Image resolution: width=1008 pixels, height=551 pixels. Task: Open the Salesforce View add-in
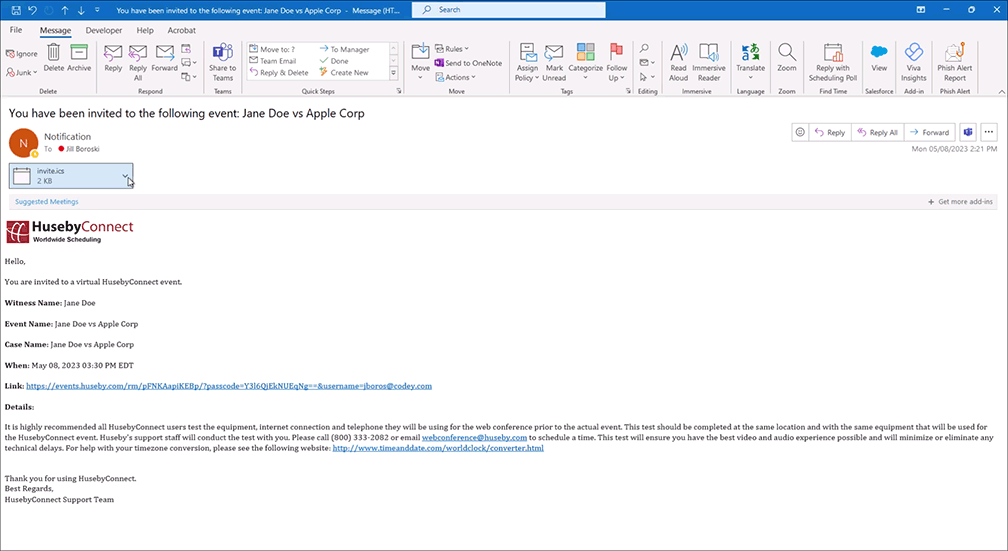point(879,58)
